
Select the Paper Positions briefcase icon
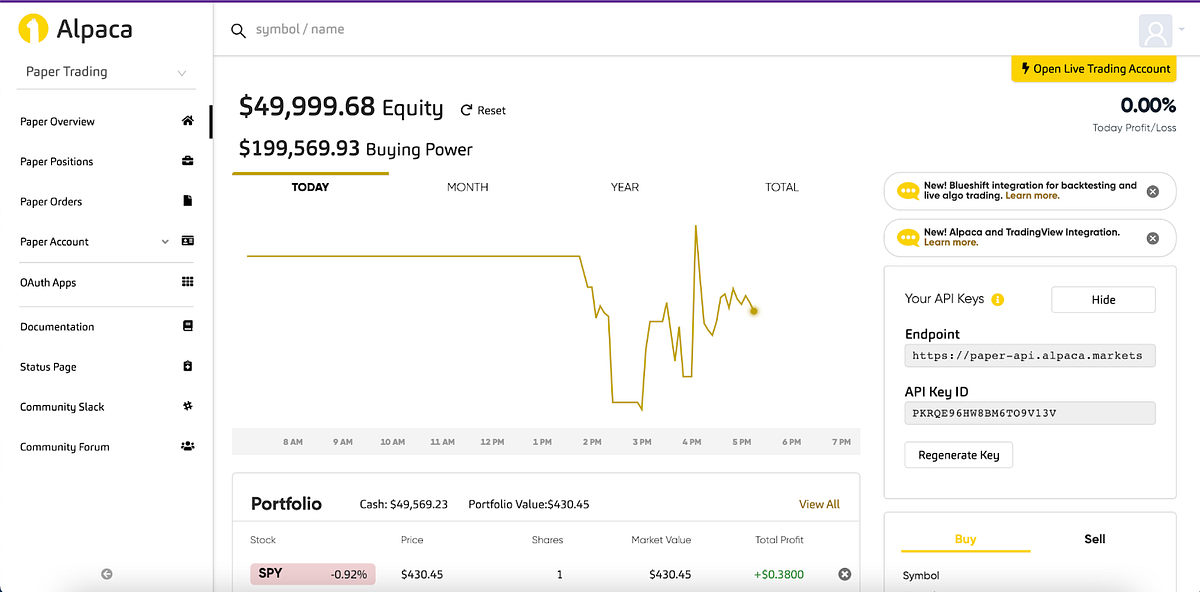pos(187,160)
